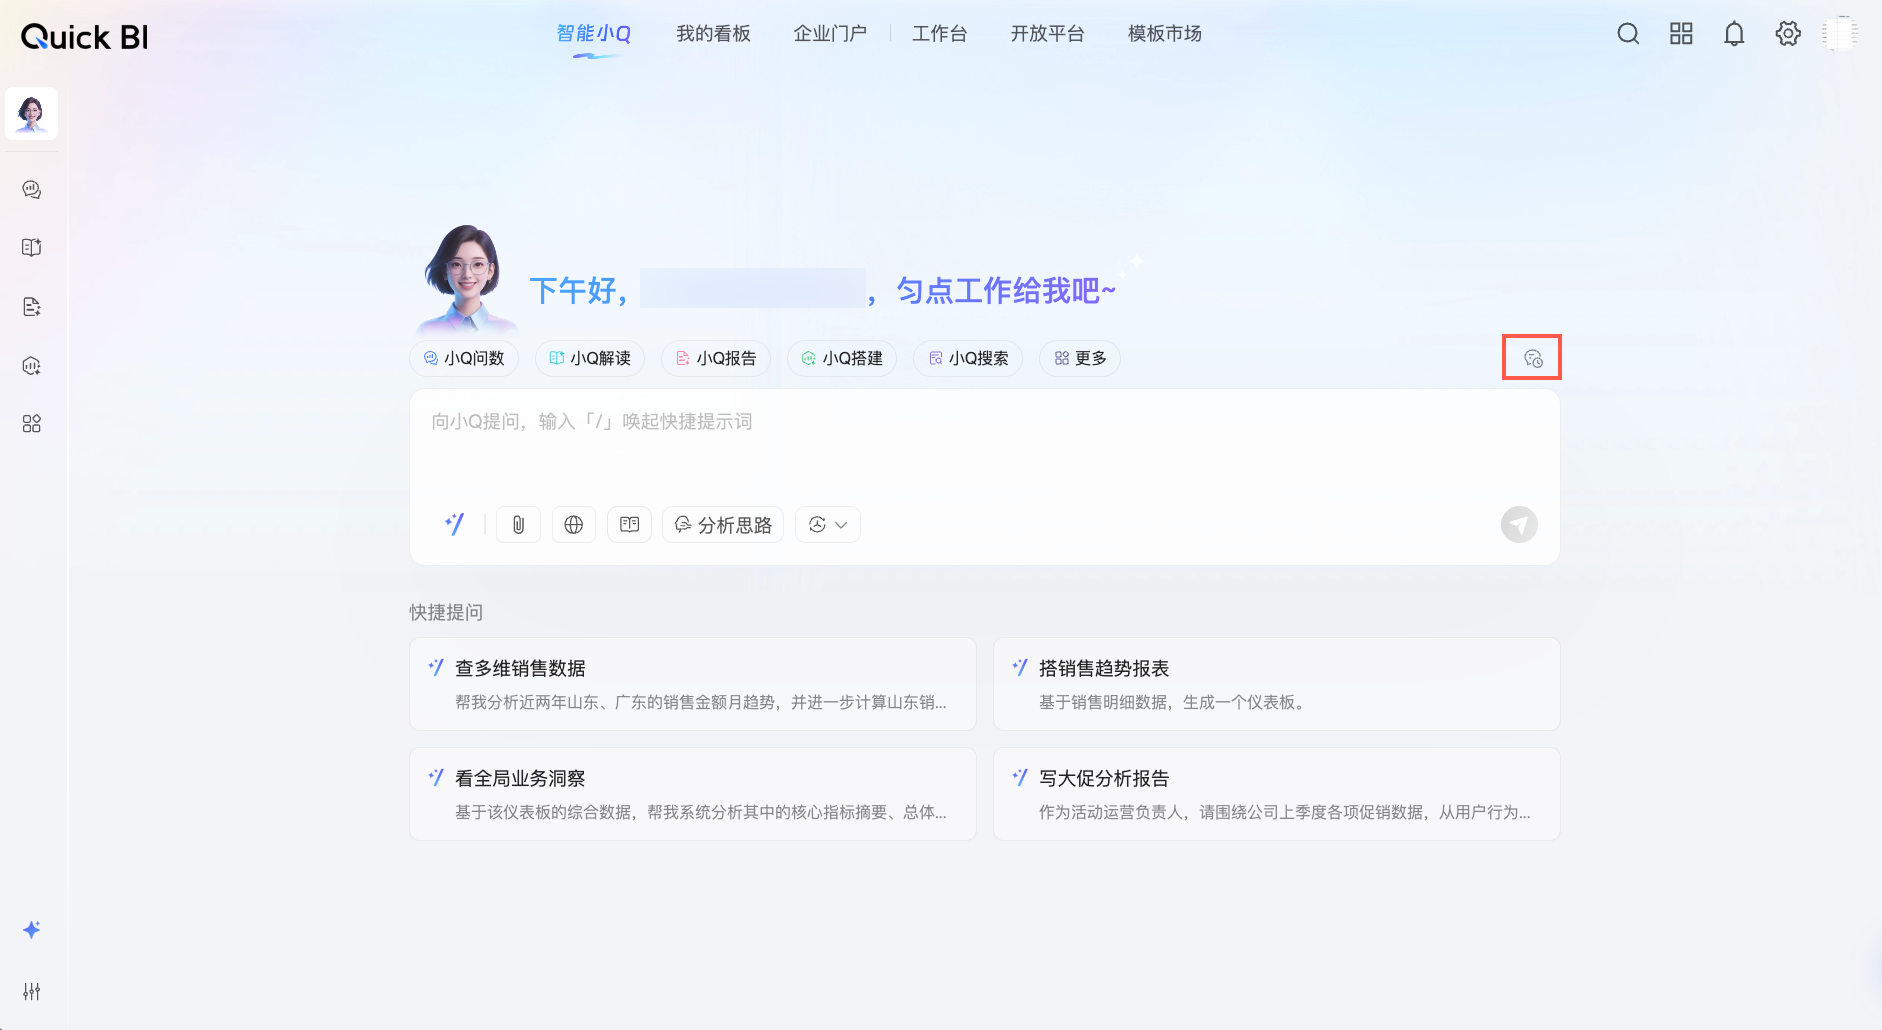Select the assistant avatar in left sidebar
Image resolution: width=1882 pixels, height=1030 pixels.
tap(31, 113)
